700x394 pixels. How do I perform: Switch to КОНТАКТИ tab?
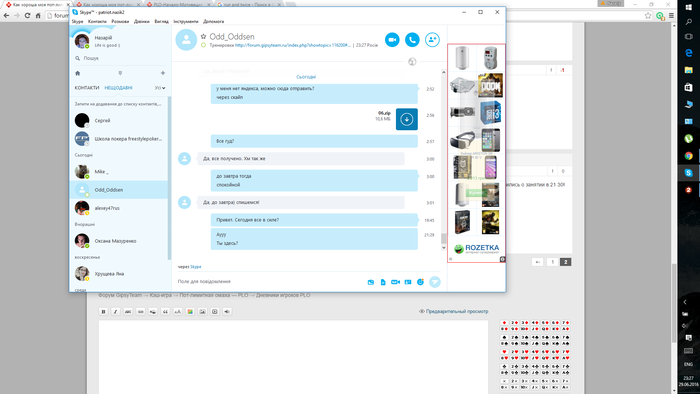[87, 88]
